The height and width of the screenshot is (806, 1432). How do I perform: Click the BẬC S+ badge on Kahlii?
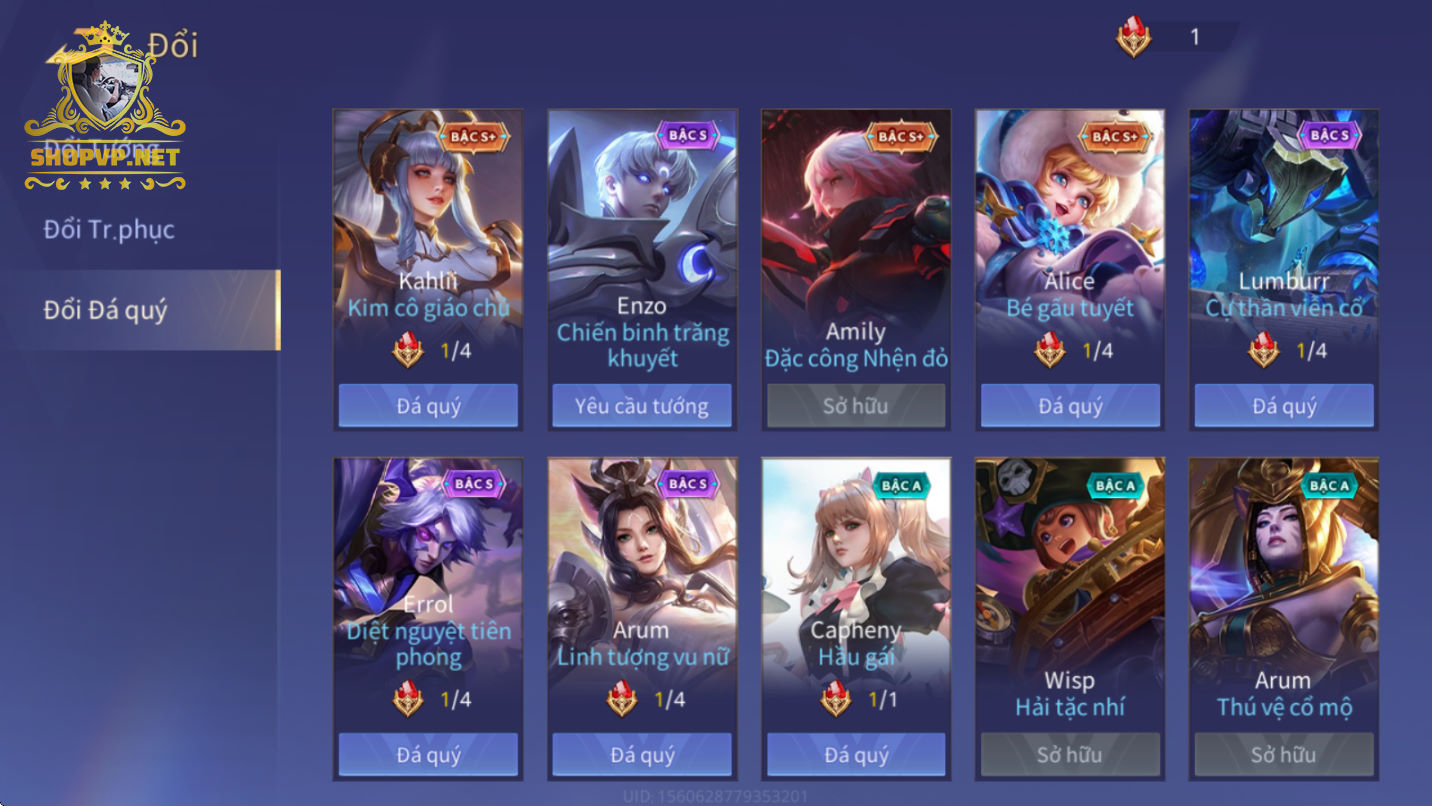tap(473, 136)
